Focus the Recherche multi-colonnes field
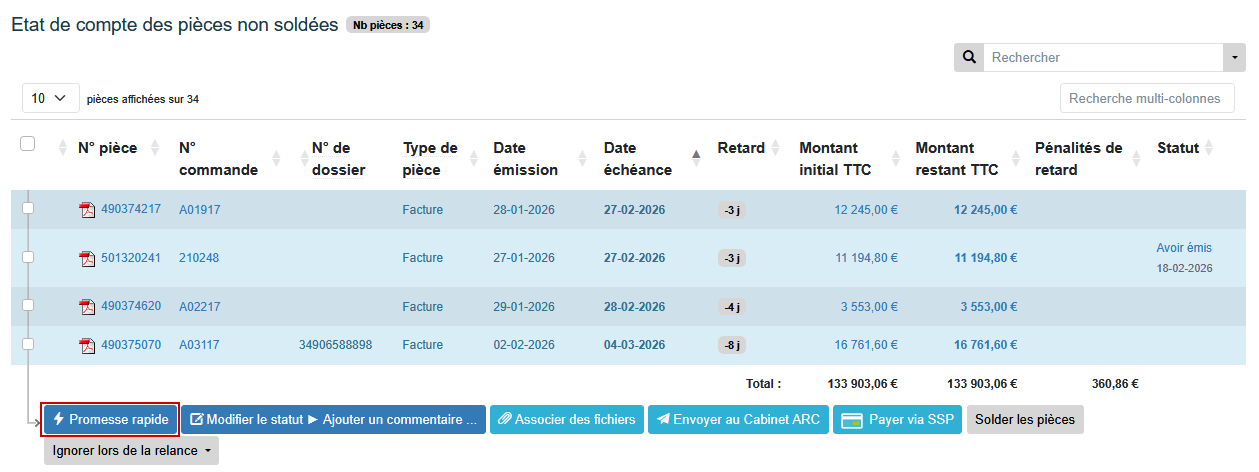Viewport: 1259px width, 472px height. tap(1147, 99)
